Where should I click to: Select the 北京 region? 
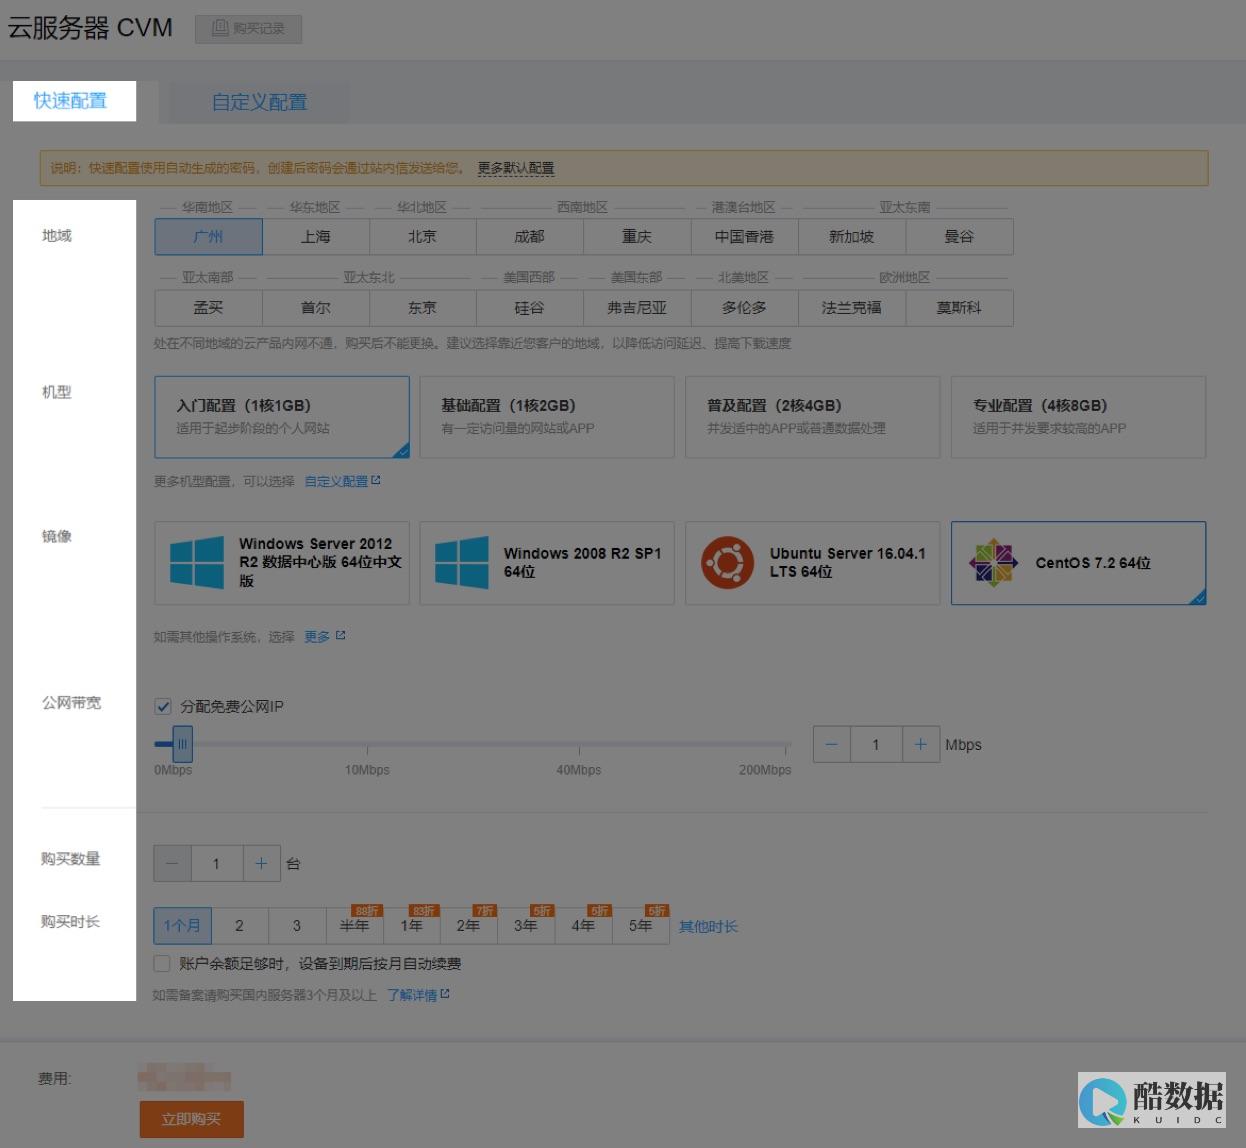click(423, 237)
